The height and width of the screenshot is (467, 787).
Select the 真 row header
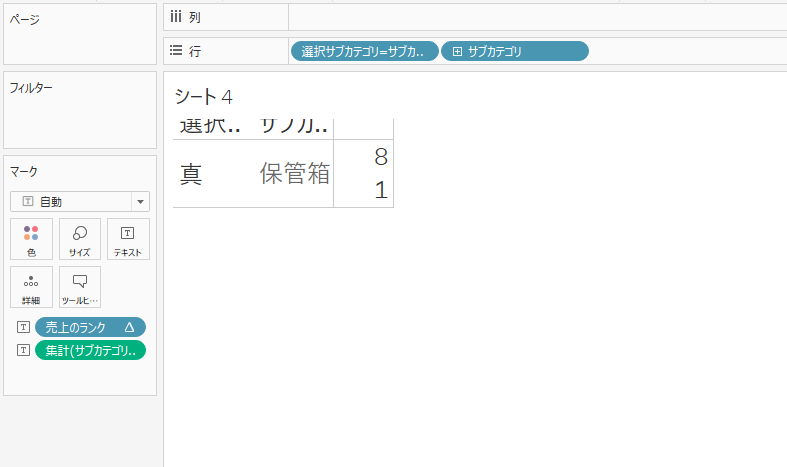tap(191, 174)
